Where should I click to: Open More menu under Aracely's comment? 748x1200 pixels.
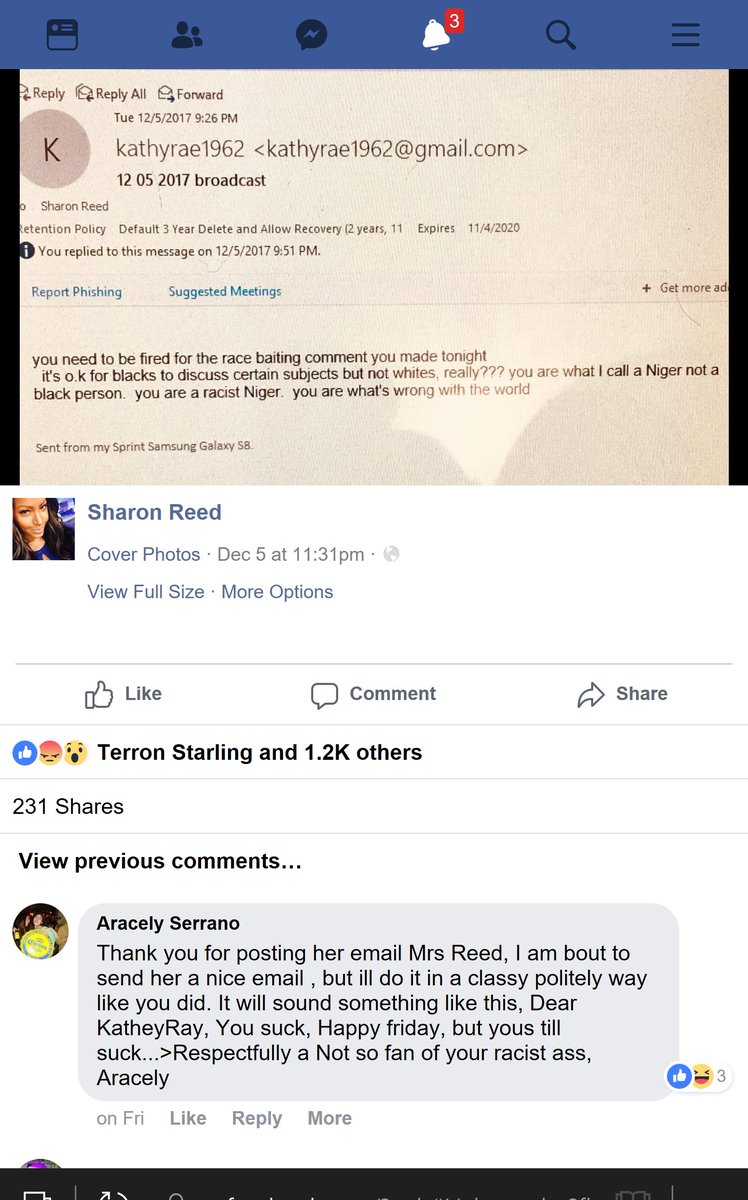[x=330, y=1118]
